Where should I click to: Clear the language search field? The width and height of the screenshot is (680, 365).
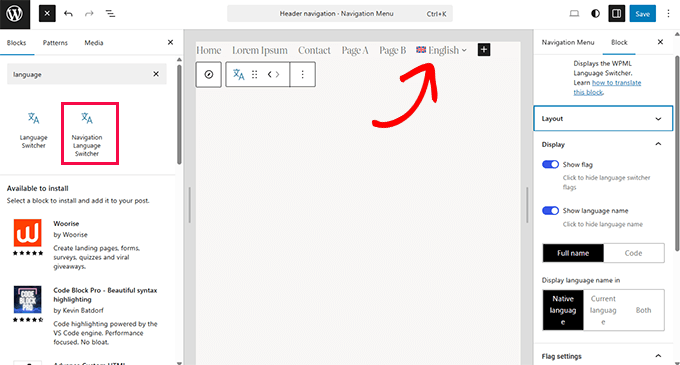coord(156,74)
